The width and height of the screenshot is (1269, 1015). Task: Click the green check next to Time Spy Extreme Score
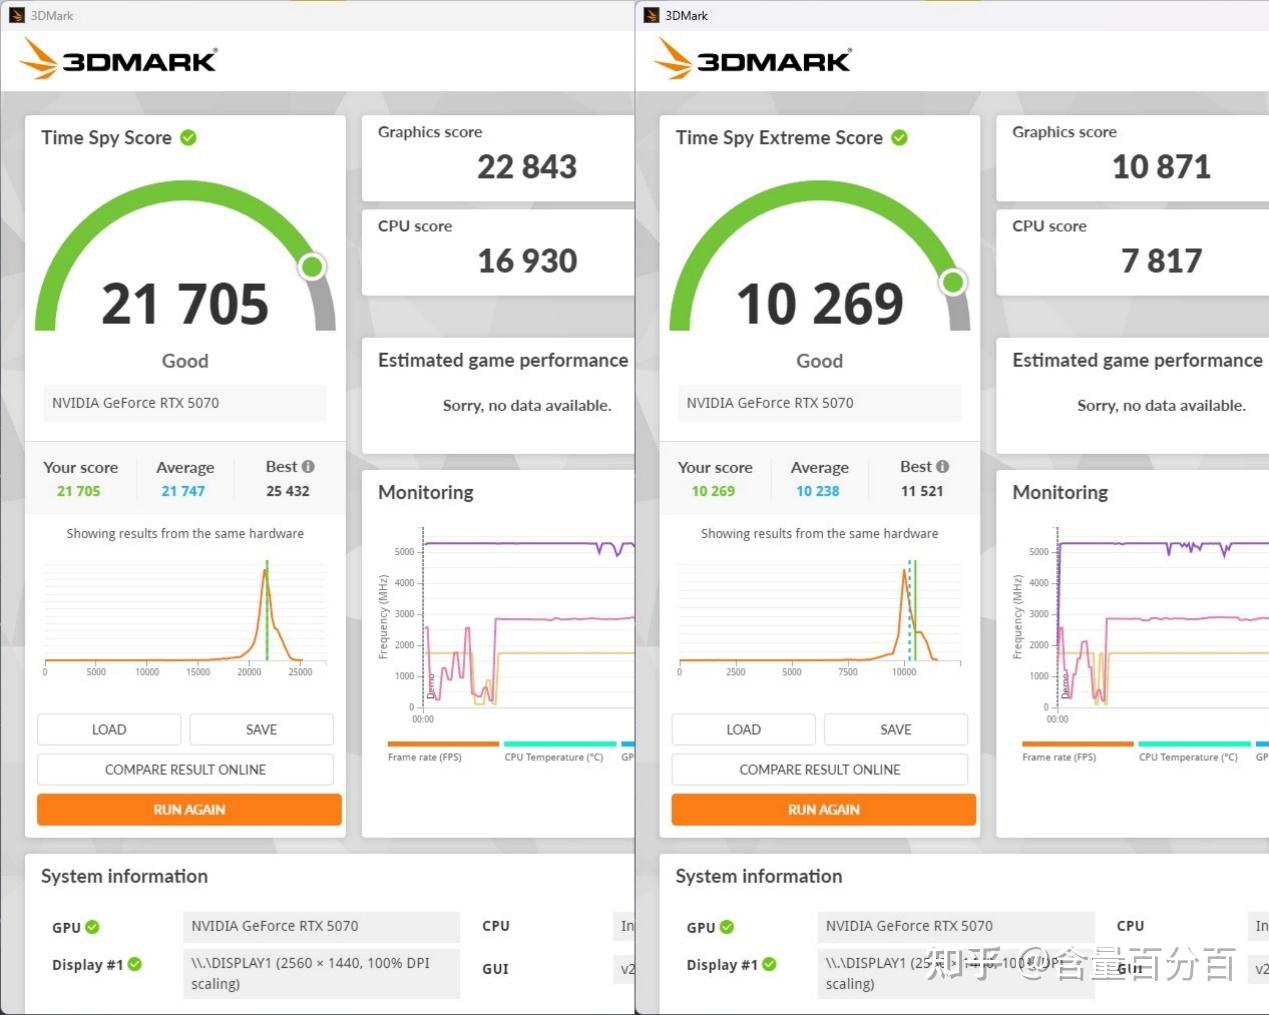tap(899, 138)
